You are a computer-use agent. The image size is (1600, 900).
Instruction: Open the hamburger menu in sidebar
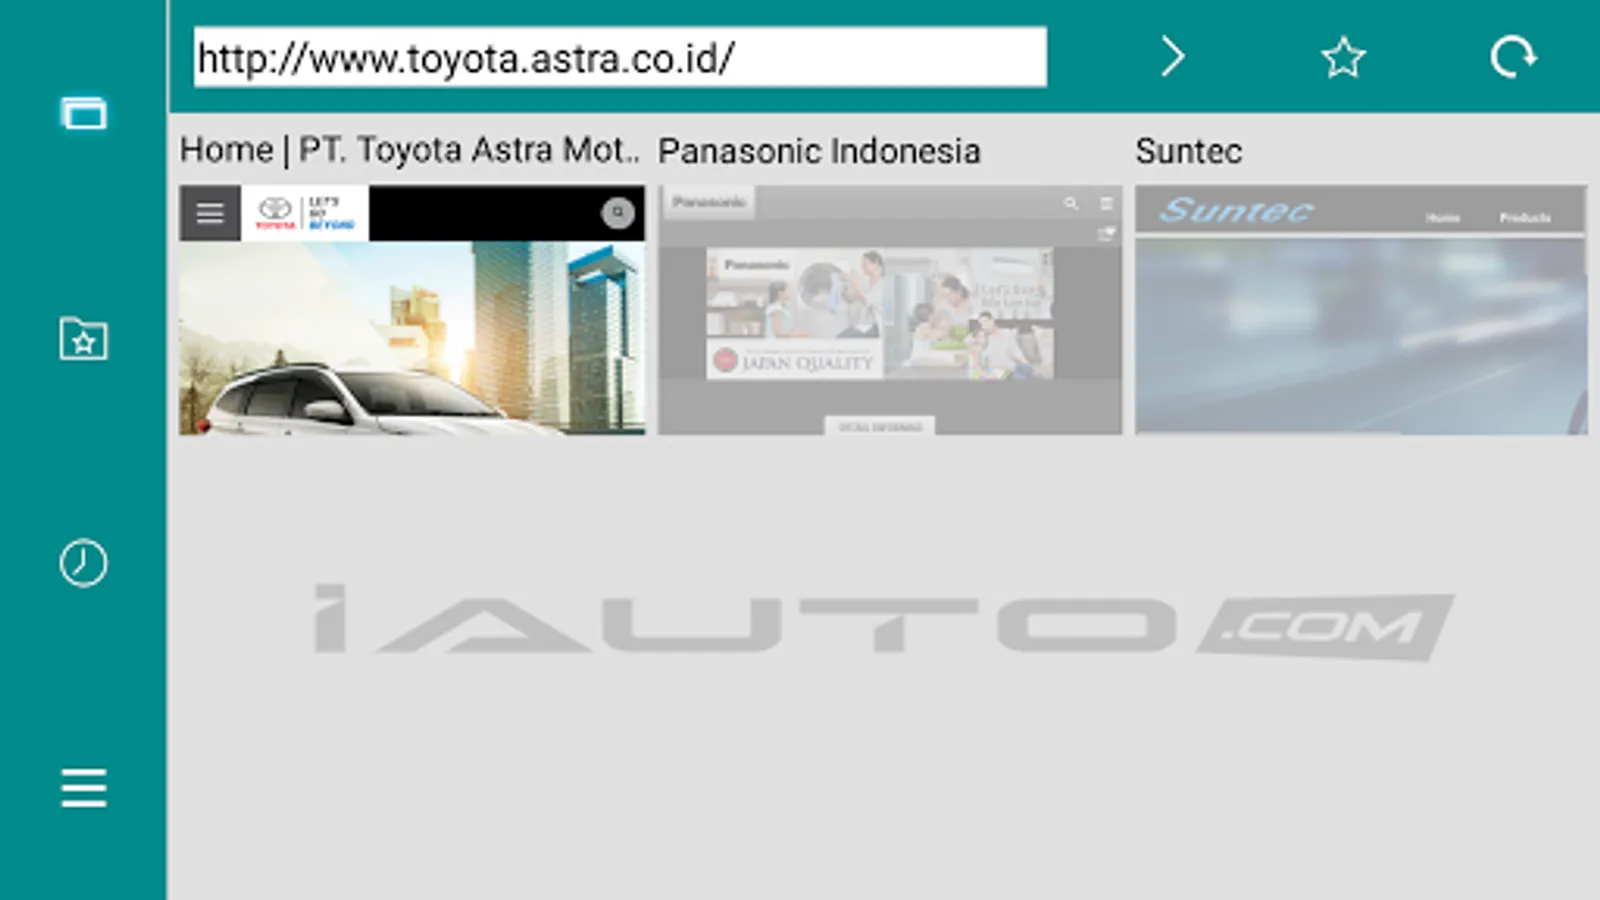[x=83, y=788]
